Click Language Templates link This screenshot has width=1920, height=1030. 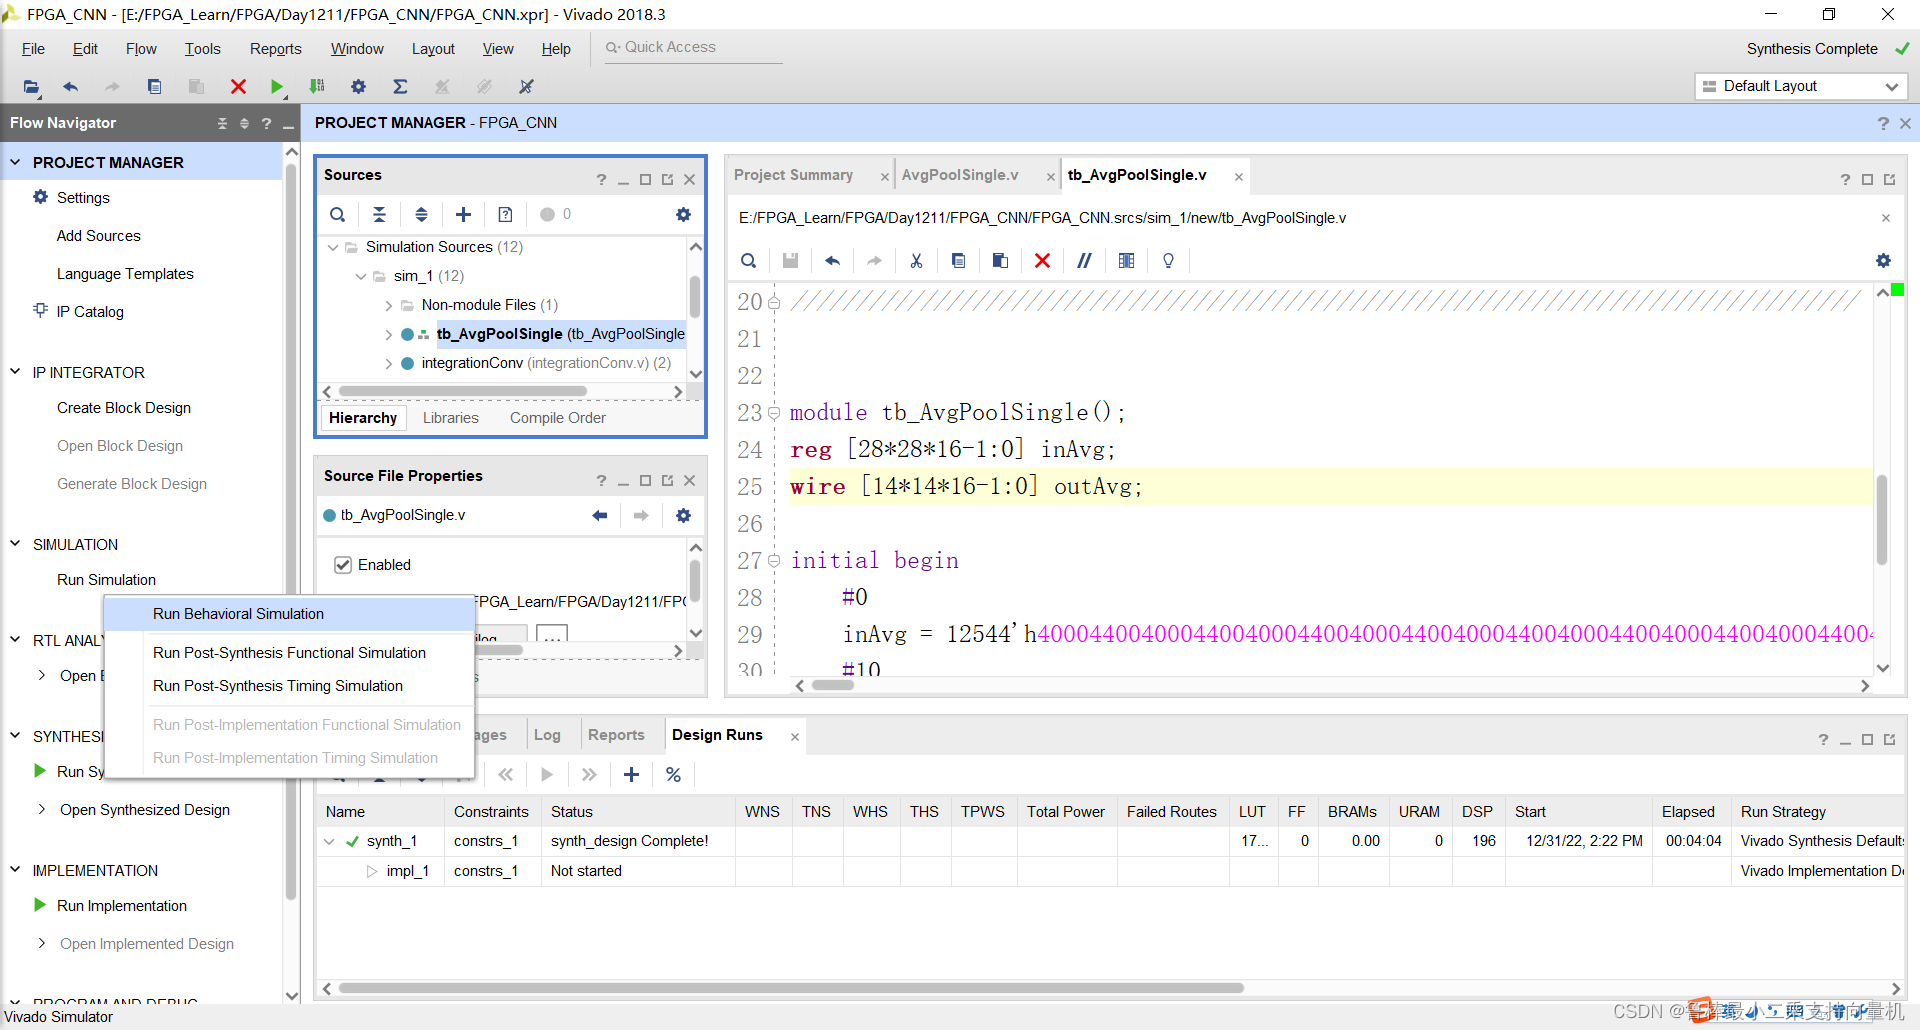click(125, 274)
